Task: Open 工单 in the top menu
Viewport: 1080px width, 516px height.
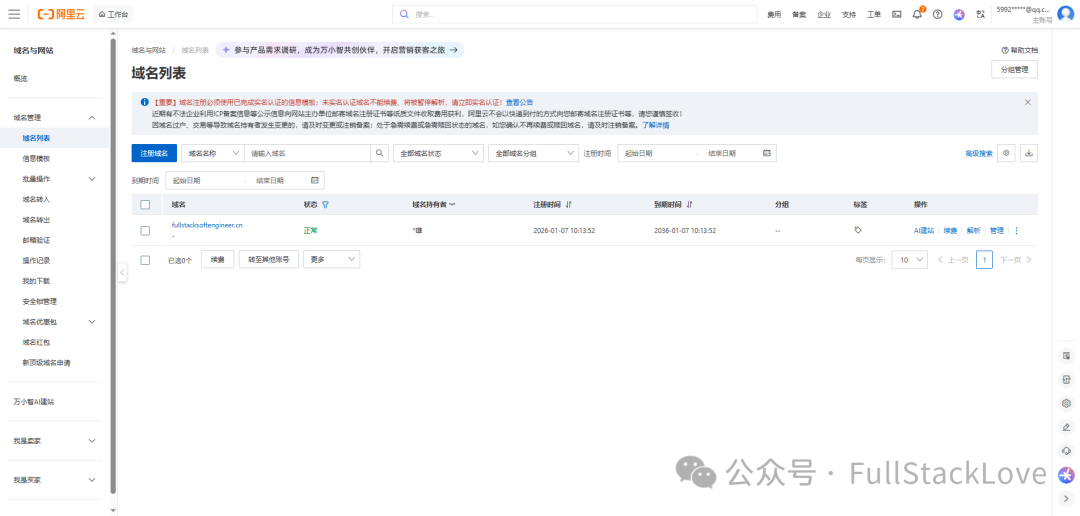Action: pos(873,14)
